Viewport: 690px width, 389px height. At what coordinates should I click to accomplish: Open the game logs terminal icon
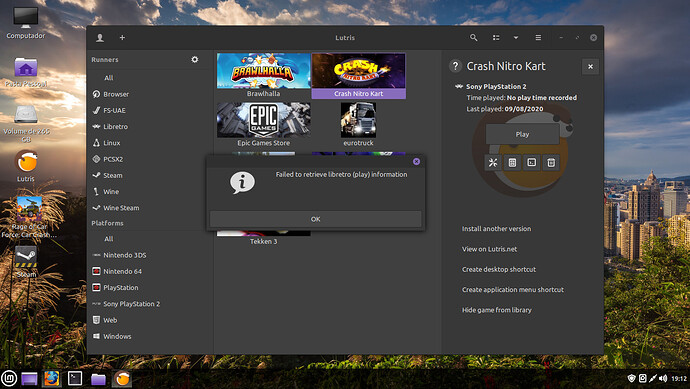tap(532, 163)
